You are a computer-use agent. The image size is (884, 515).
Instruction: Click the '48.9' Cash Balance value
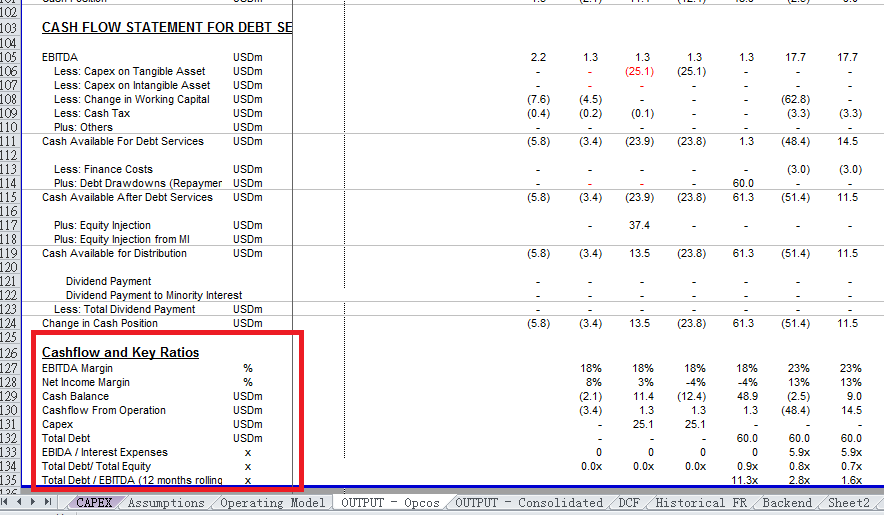pyautogui.click(x=747, y=396)
